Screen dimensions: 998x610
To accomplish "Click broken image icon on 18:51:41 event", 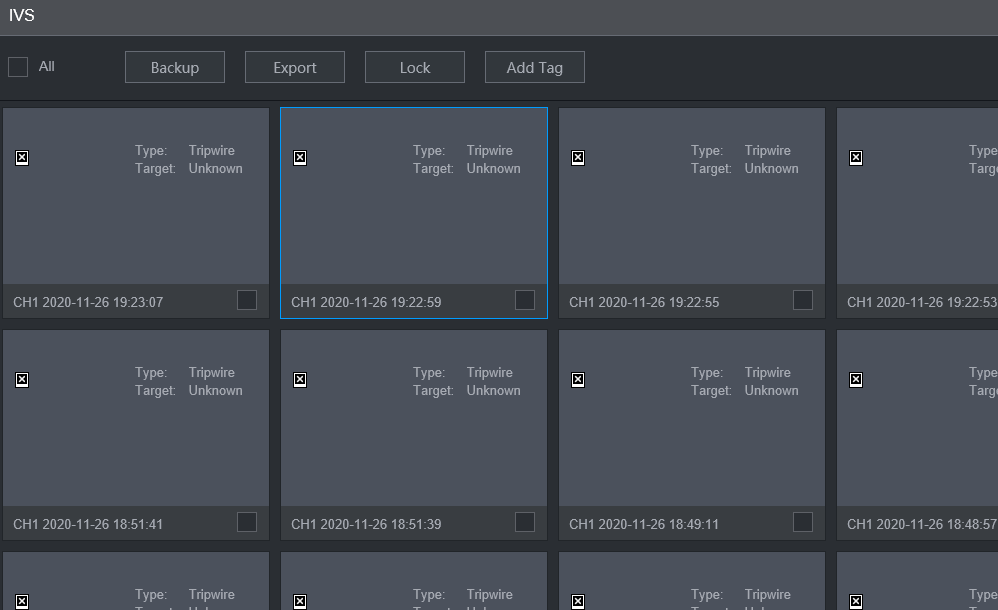I will 22,380.
